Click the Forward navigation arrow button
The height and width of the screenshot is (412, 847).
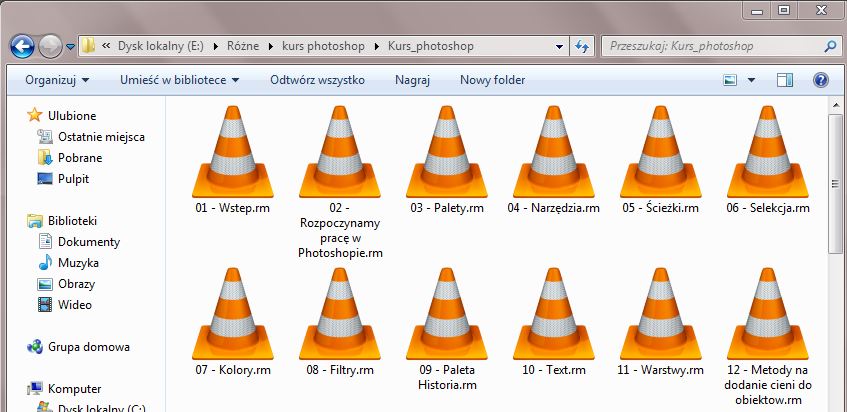coord(50,46)
